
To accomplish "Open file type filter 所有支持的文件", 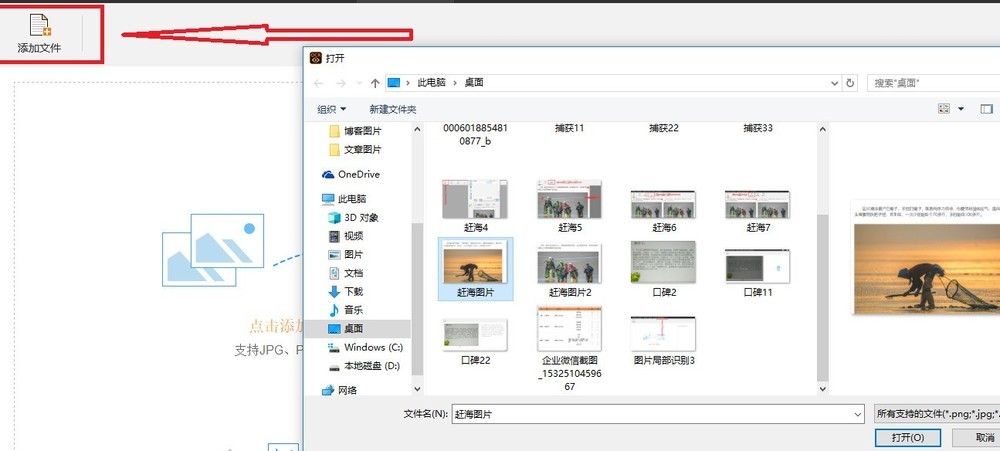I will coord(936,414).
